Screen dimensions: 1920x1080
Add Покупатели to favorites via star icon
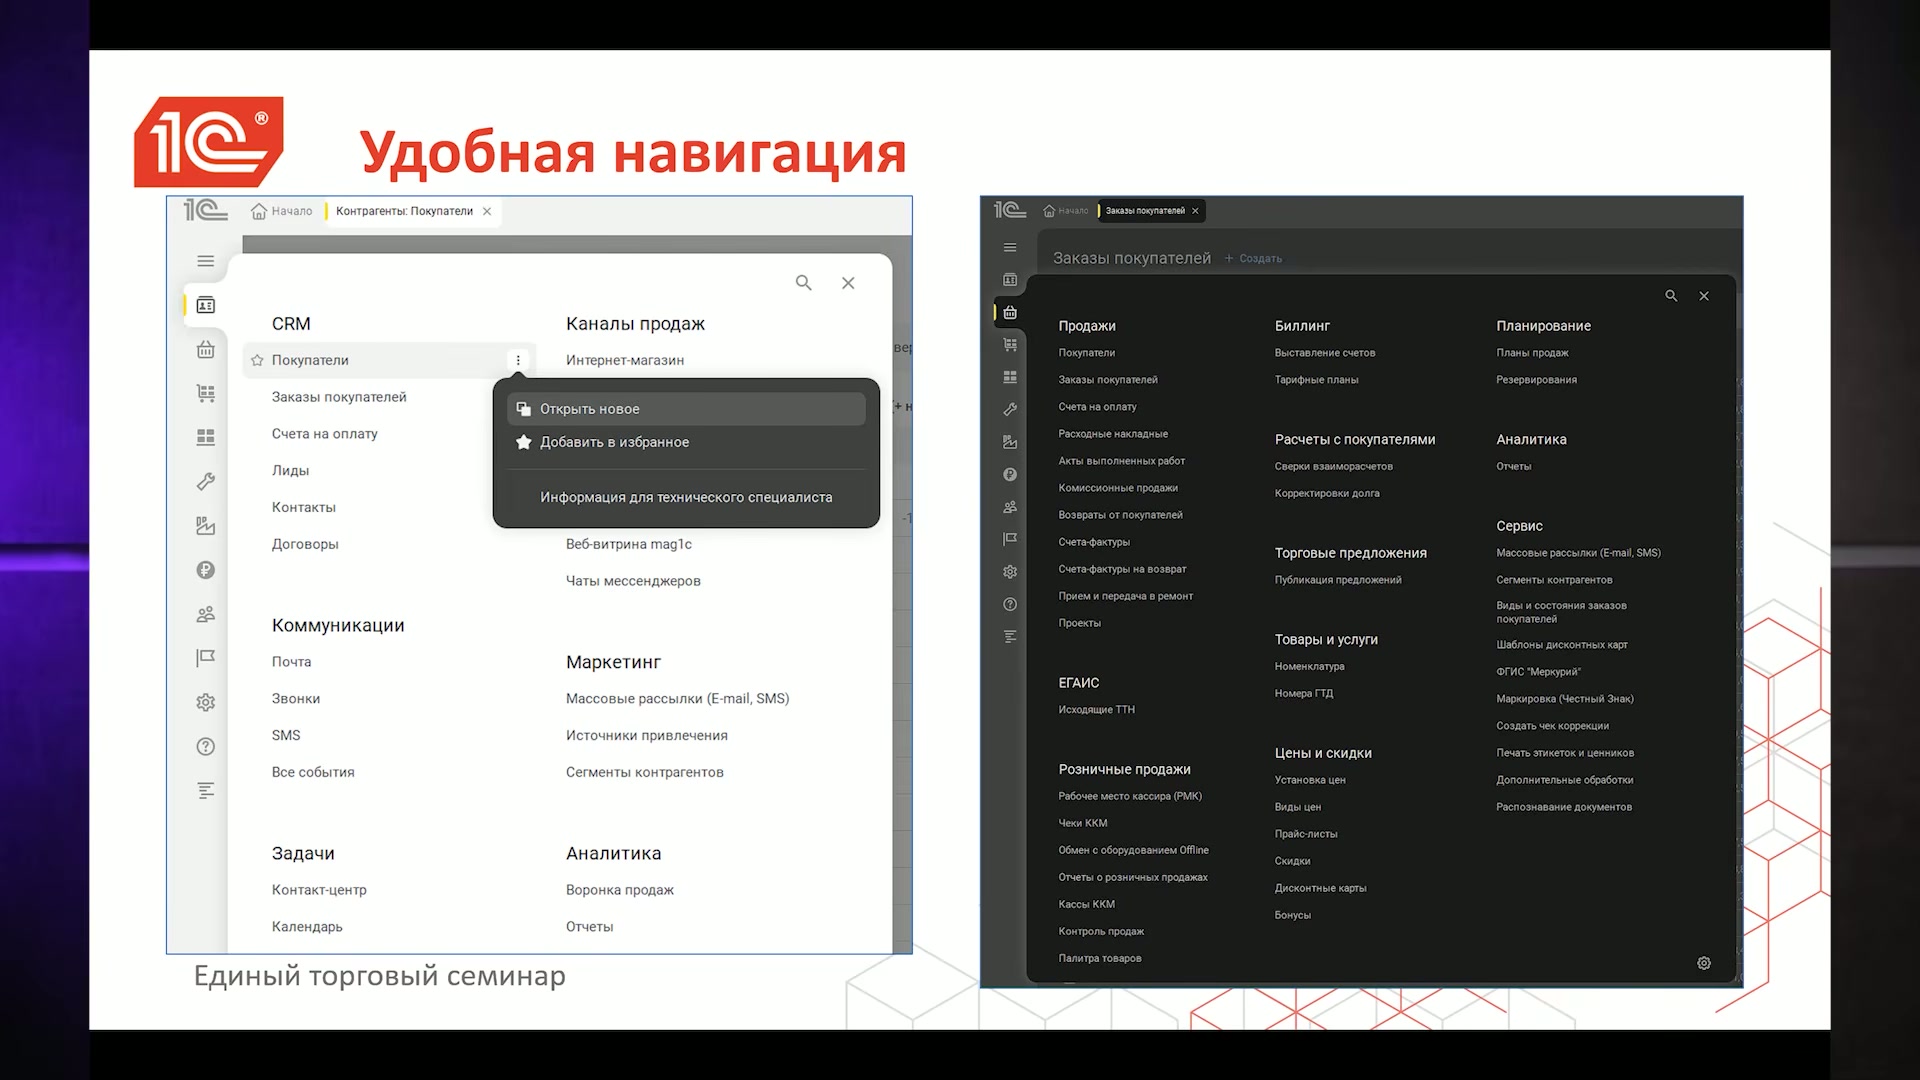(x=257, y=360)
